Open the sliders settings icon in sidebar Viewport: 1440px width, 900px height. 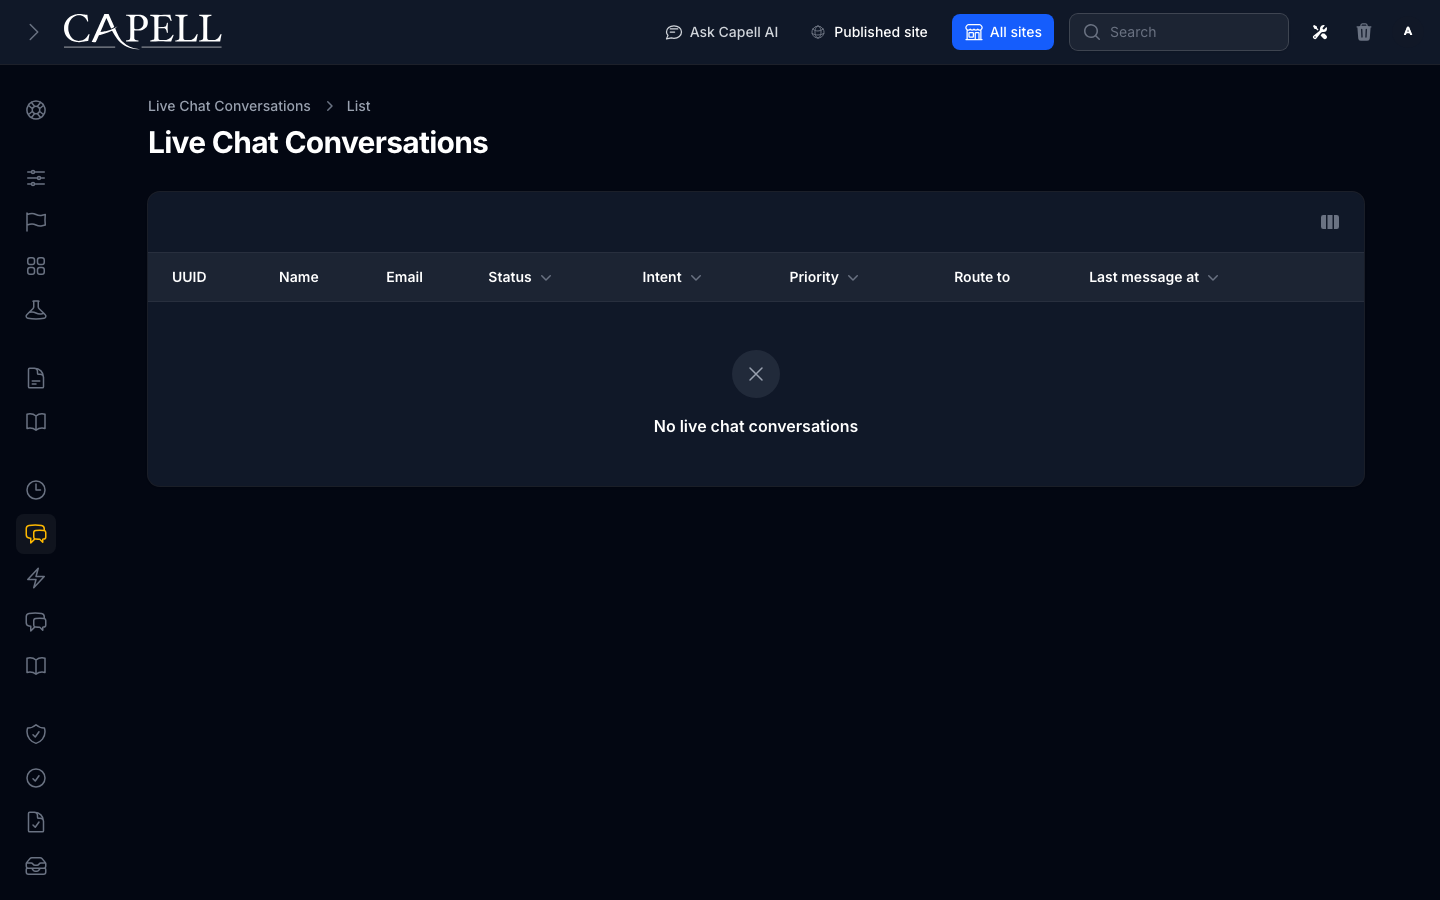36,178
